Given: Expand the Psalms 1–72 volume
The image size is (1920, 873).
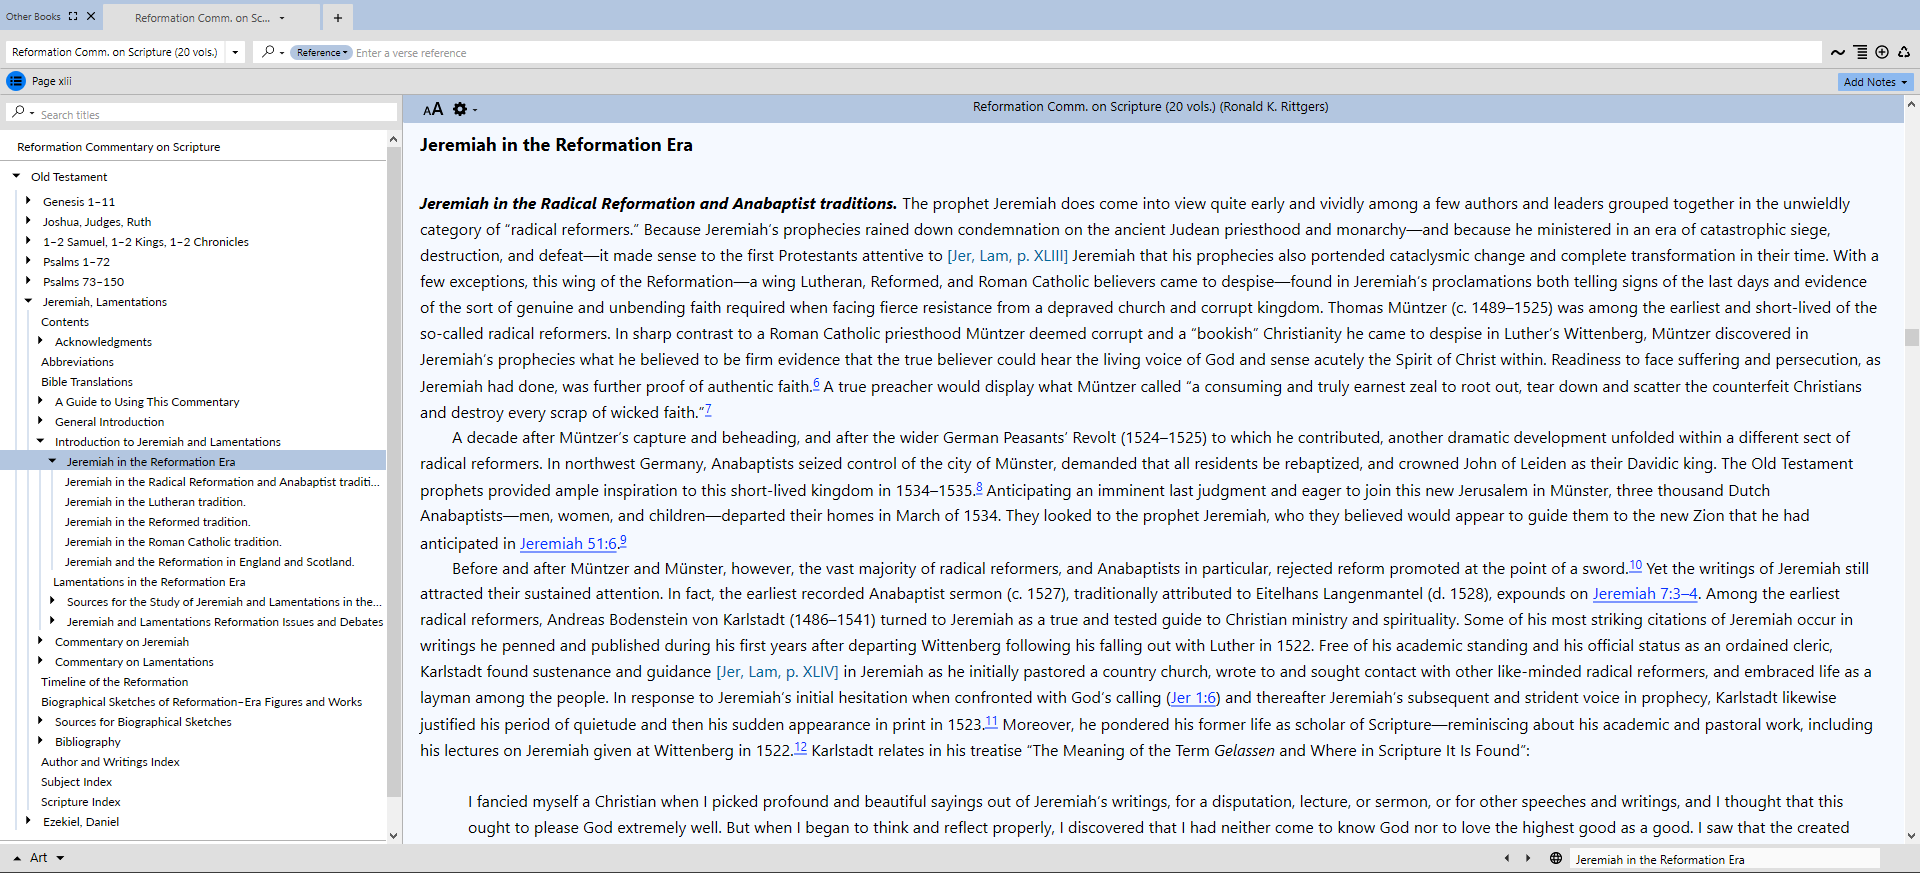Looking at the screenshot, I should point(28,261).
